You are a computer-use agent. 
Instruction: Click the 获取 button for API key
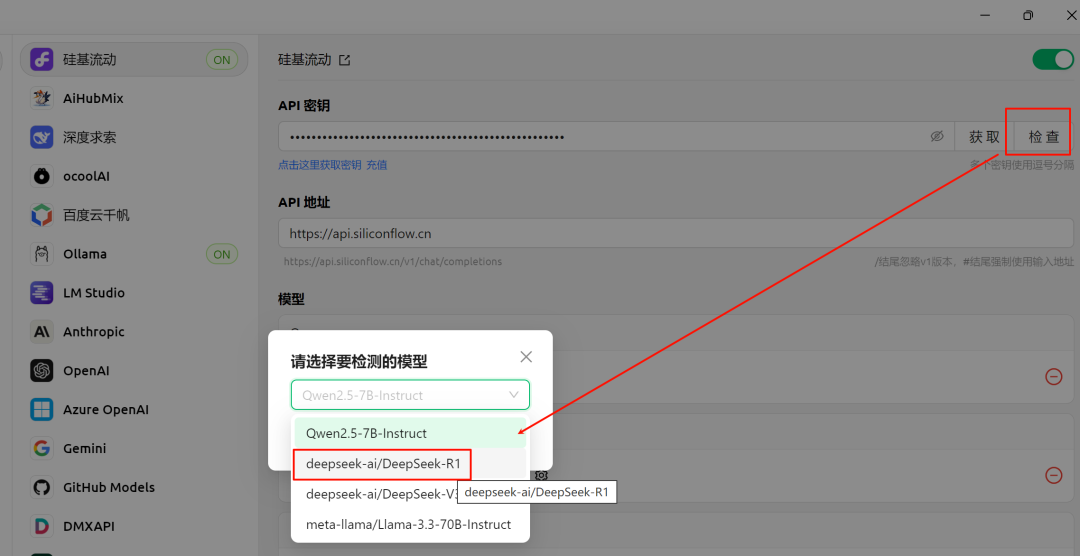[x=984, y=136]
